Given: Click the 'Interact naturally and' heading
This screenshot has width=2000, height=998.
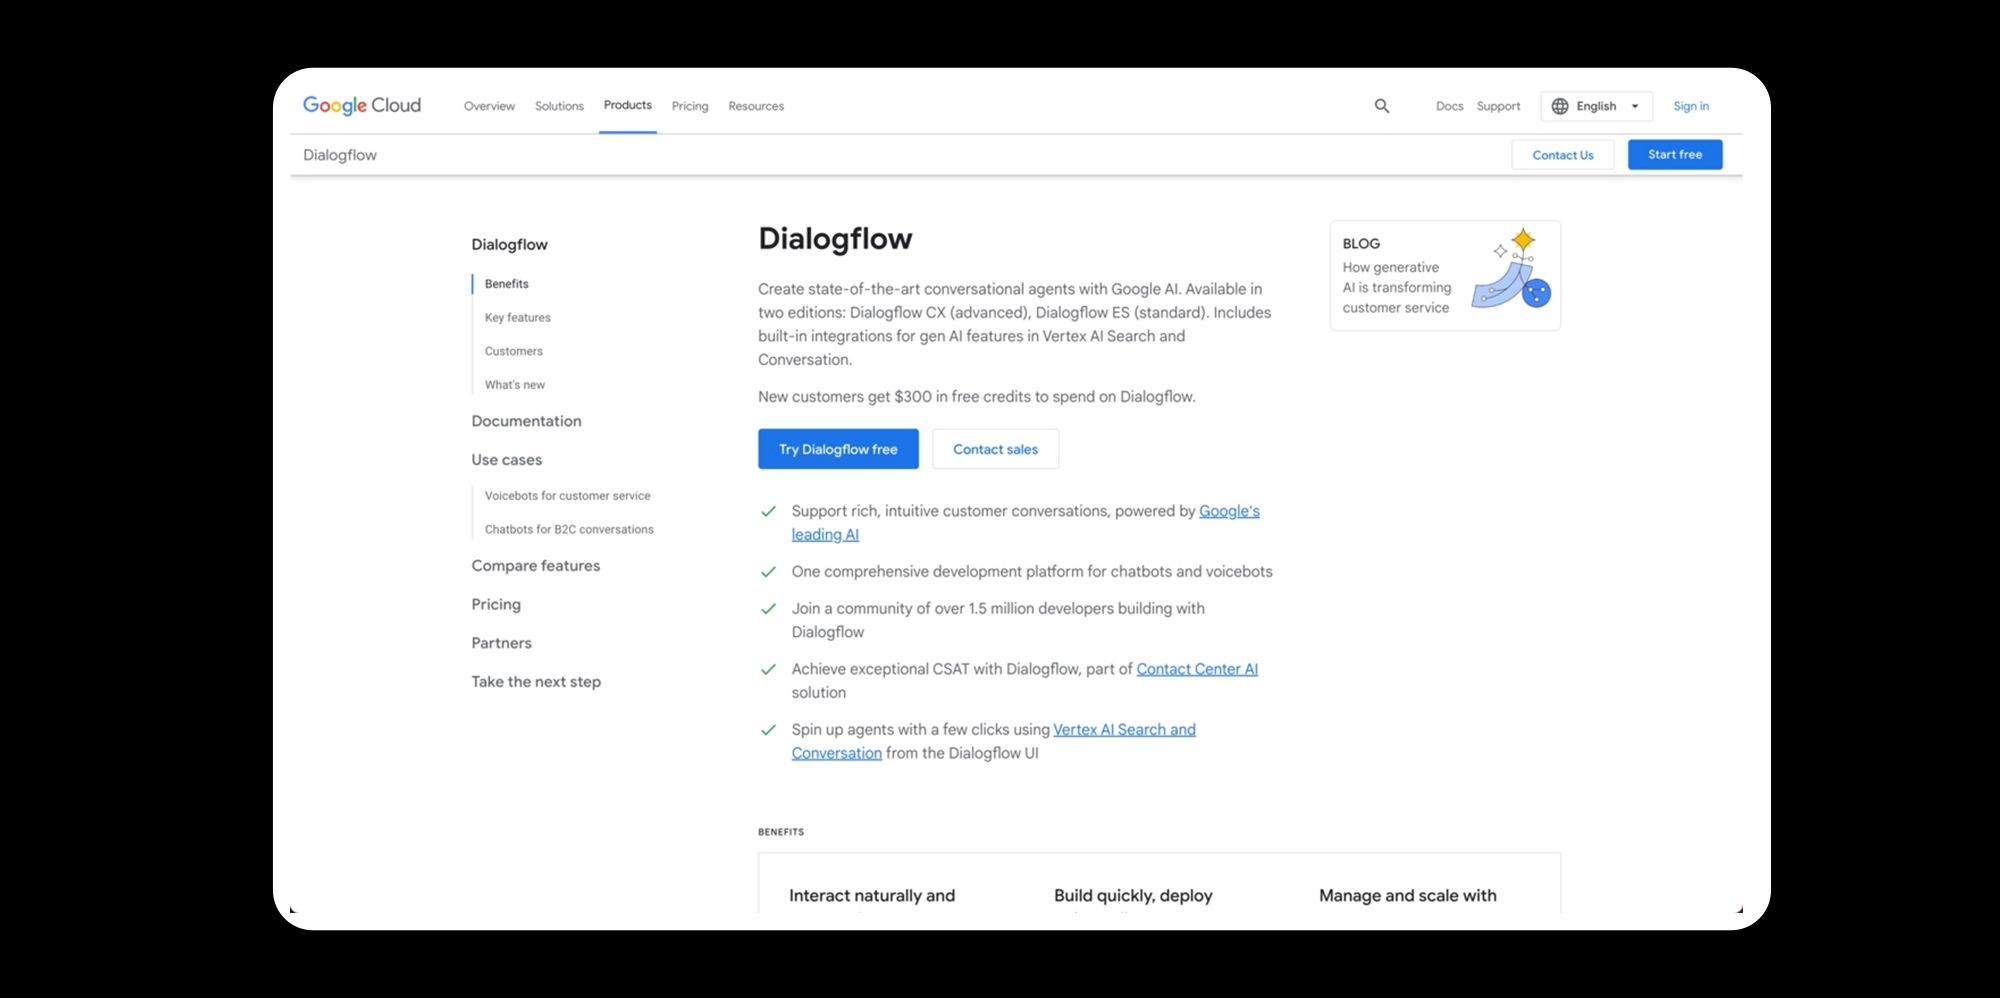Looking at the screenshot, I should [x=872, y=896].
